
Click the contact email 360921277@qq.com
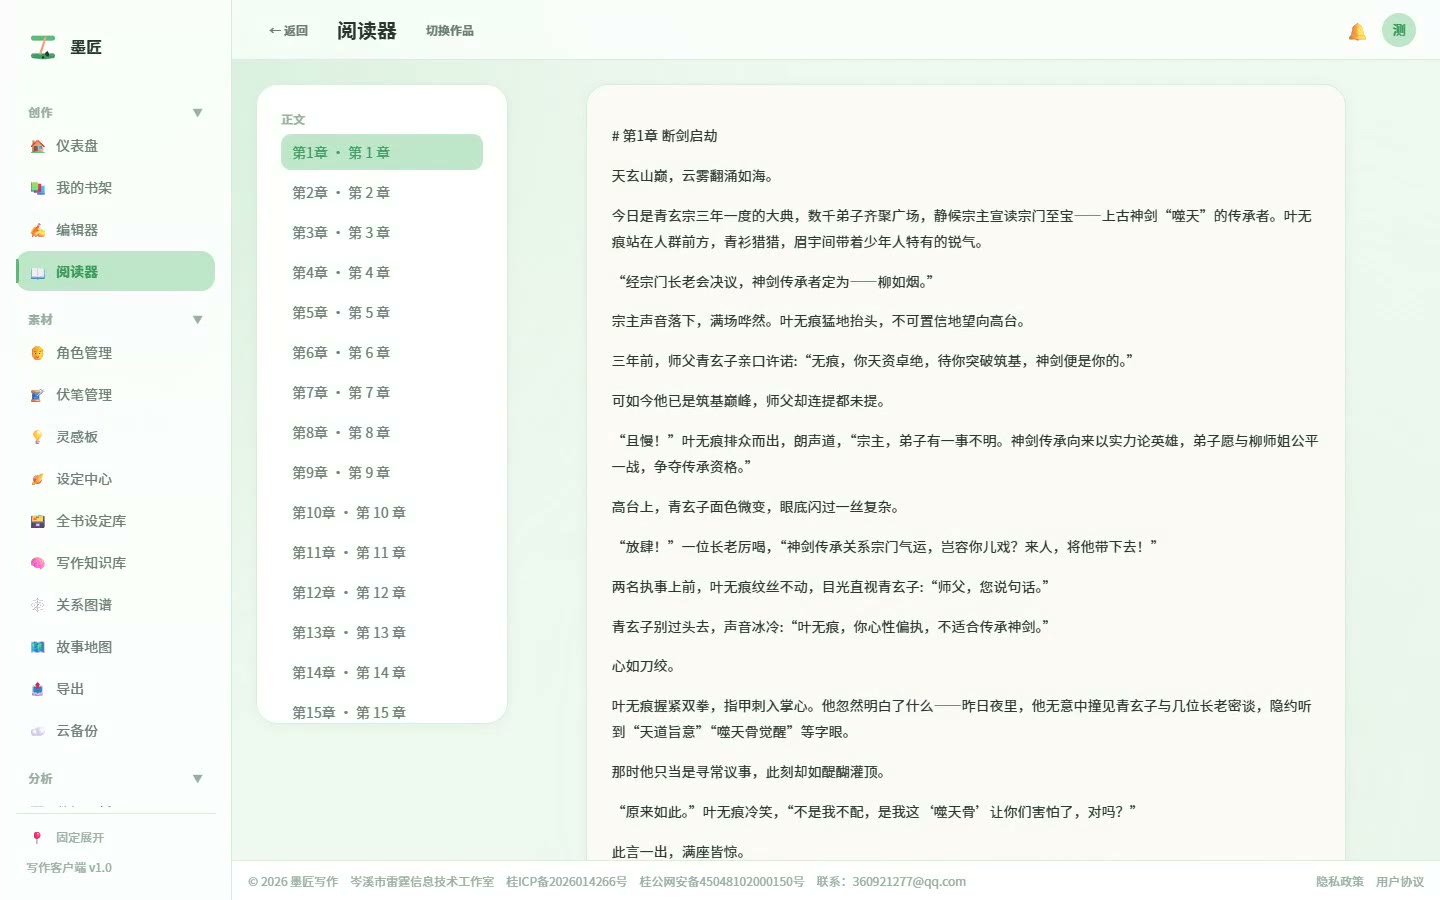[x=909, y=882]
